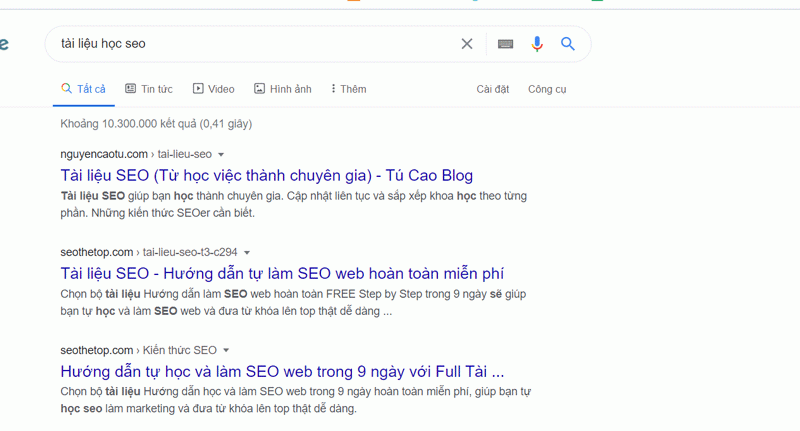Open 'Công cụ' search tools

[547, 89]
